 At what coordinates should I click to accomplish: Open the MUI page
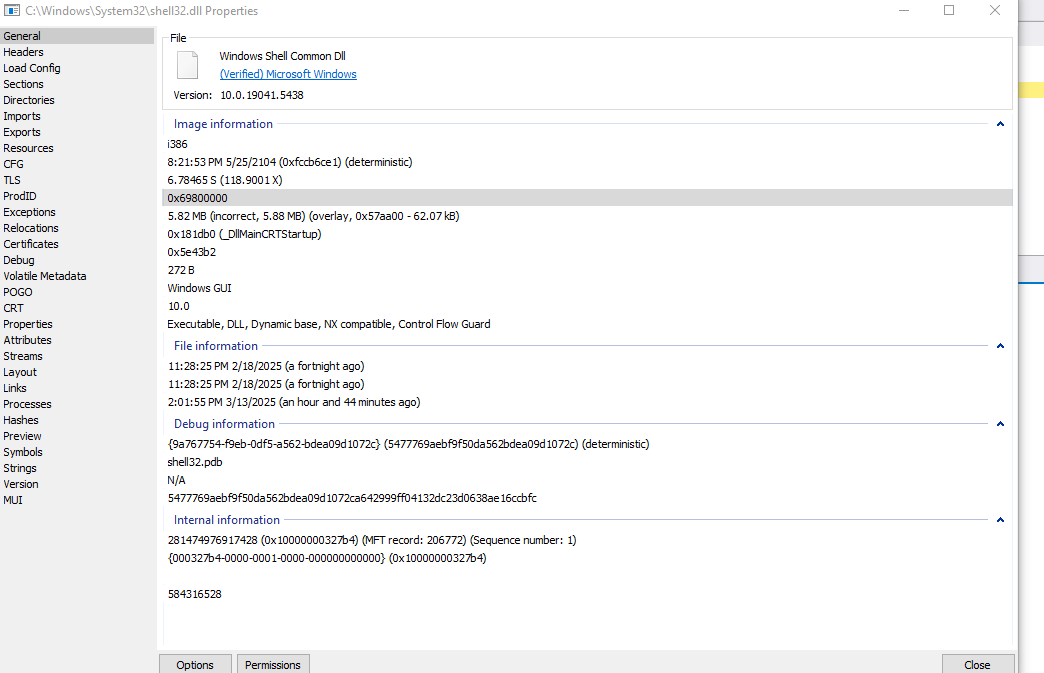[x=77, y=499]
